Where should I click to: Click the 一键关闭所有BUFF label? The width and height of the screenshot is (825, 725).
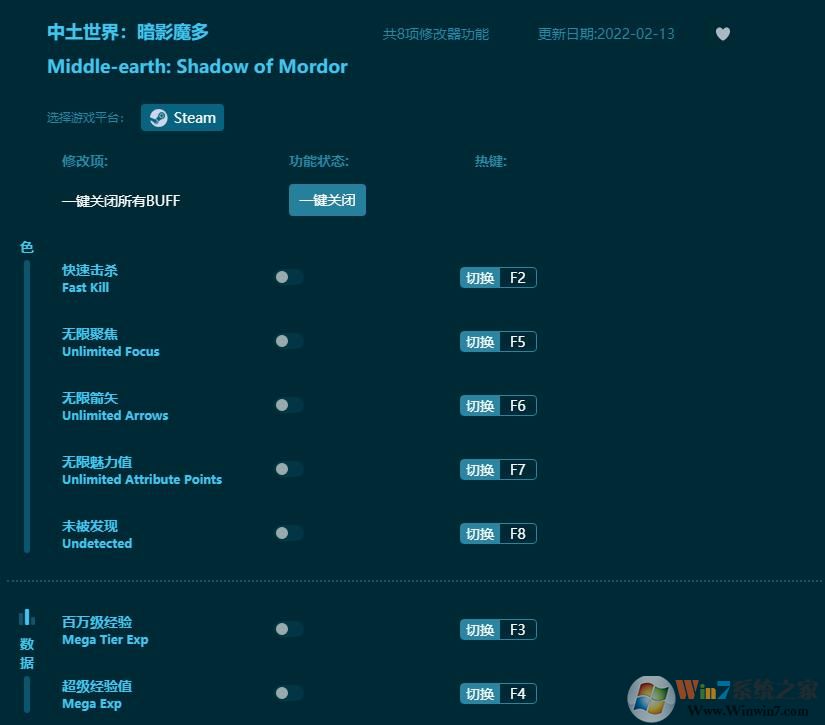121,200
